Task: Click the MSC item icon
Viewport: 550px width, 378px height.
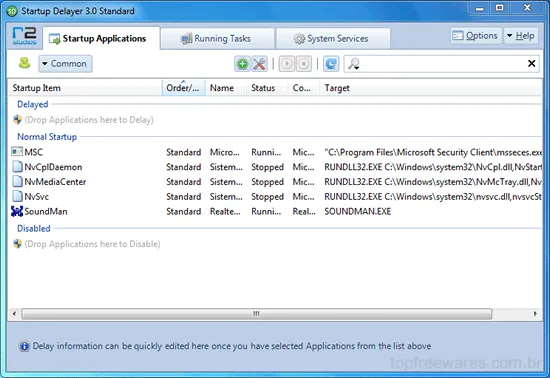Action: [17, 151]
